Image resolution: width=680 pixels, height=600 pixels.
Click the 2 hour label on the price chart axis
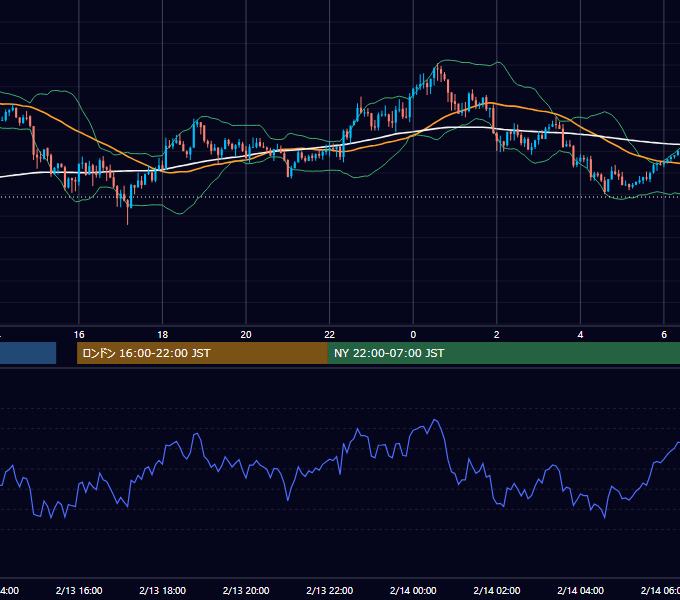tap(497, 335)
